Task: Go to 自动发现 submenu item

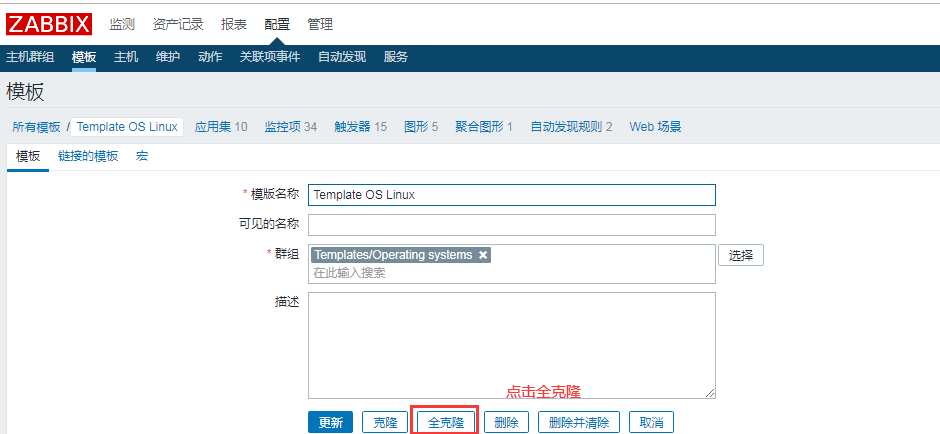Action: pos(342,57)
